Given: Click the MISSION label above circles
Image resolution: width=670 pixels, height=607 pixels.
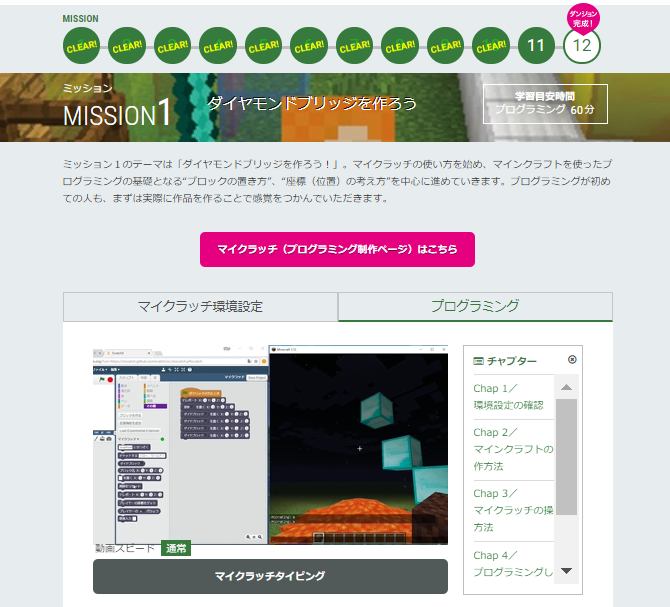Looking at the screenshot, I should pos(80,18).
